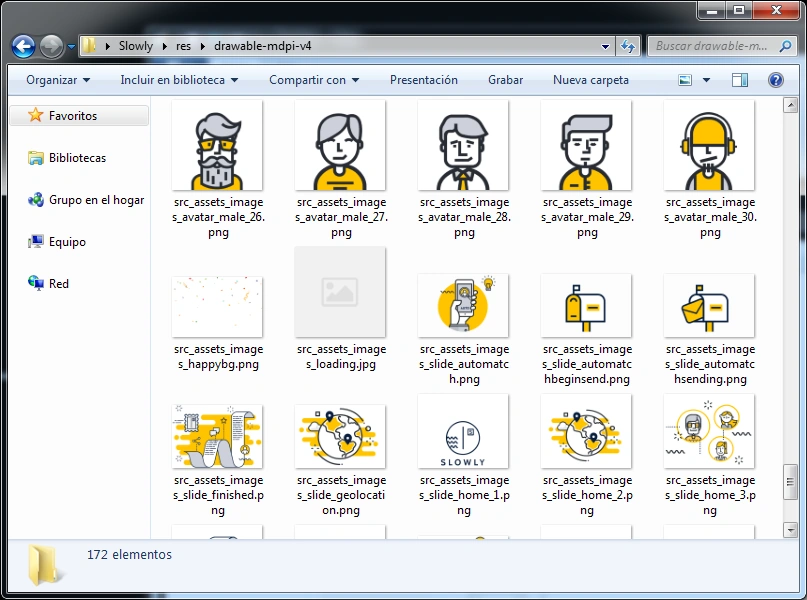Open Red network location
The height and width of the screenshot is (600, 807).
[59, 284]
